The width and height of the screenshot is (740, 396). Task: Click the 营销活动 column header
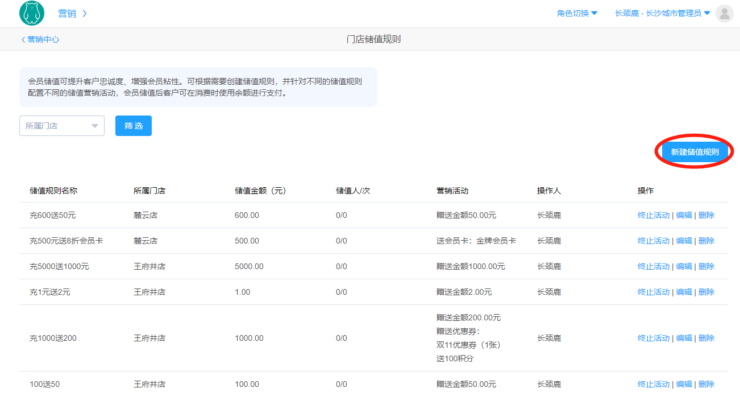pyautogui.click(x=452, y=191)
